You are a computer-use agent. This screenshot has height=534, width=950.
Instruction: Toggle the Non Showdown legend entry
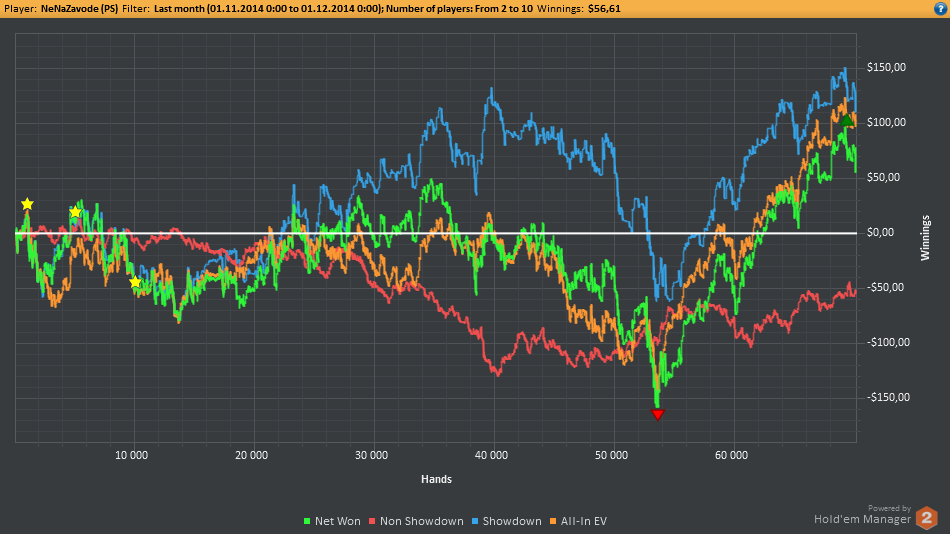tap(416, 521)
